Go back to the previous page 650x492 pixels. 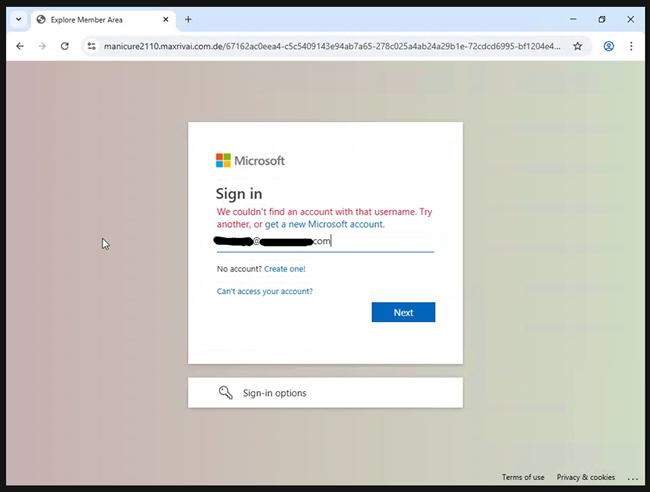(20, 46)
